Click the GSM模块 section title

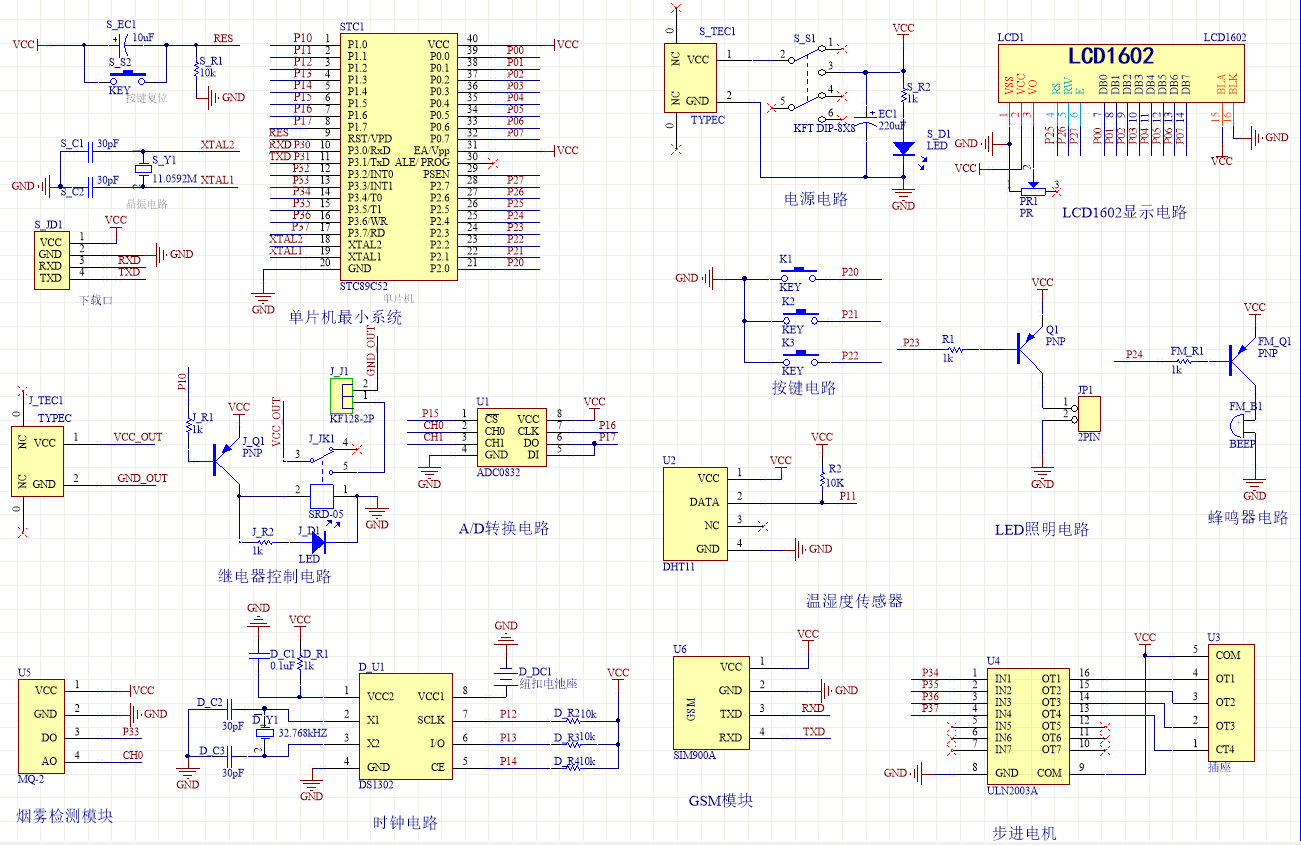(720, 801)
